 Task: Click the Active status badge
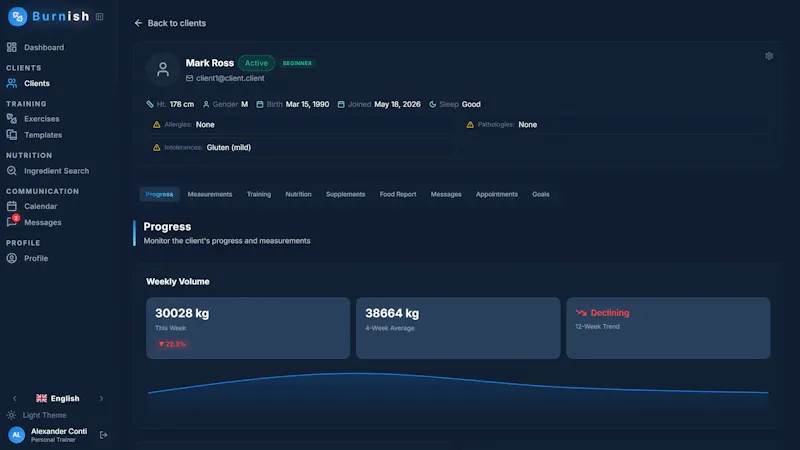pos(256,63)
